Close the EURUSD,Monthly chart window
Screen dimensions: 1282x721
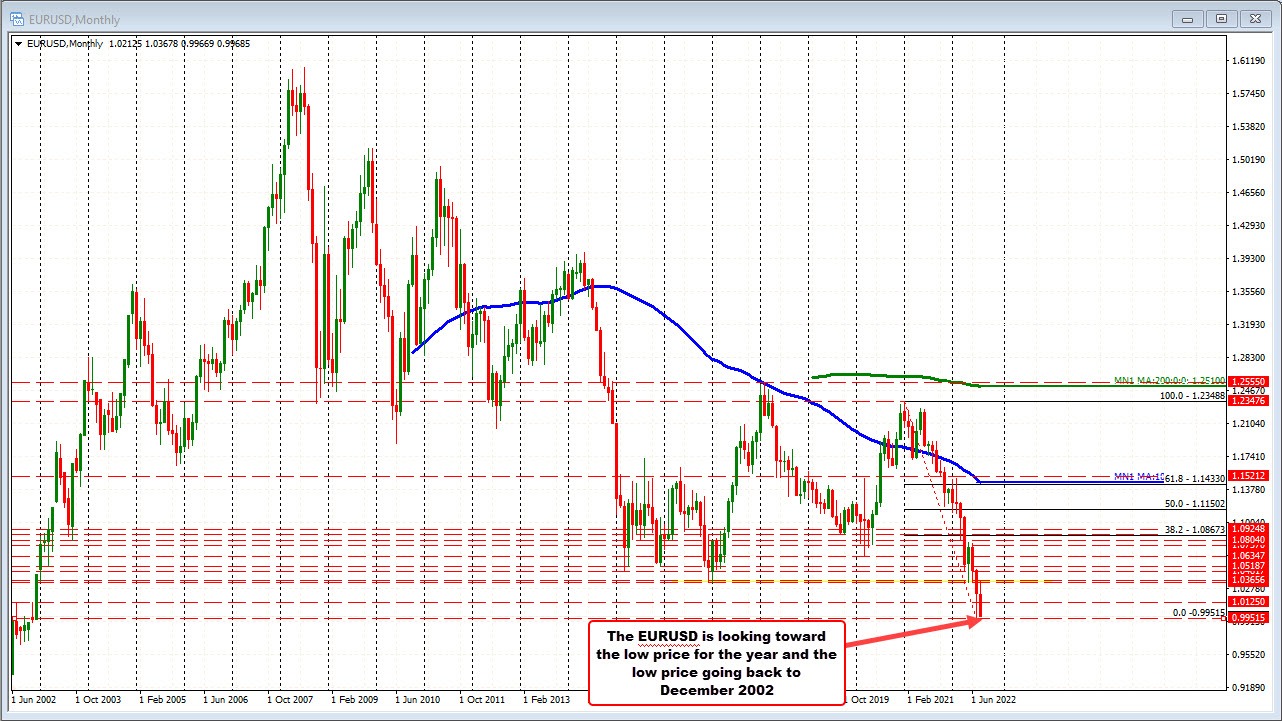tap(1254, 18)
